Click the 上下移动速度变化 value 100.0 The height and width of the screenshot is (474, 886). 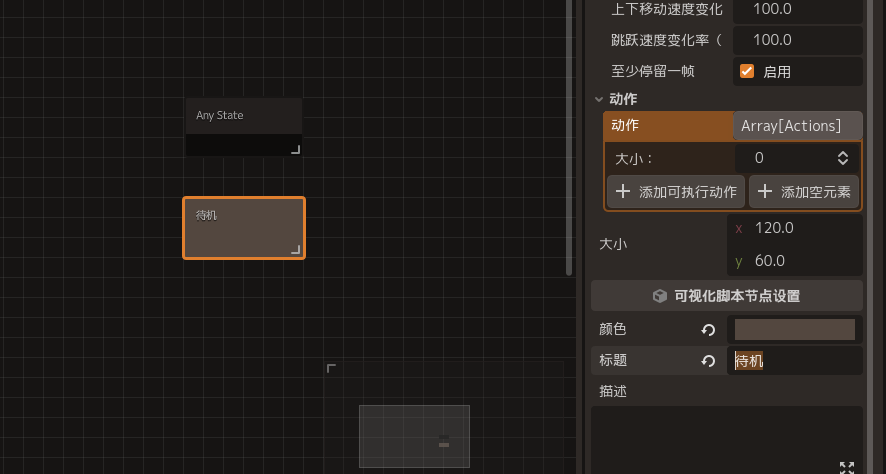tap(798, 10)
